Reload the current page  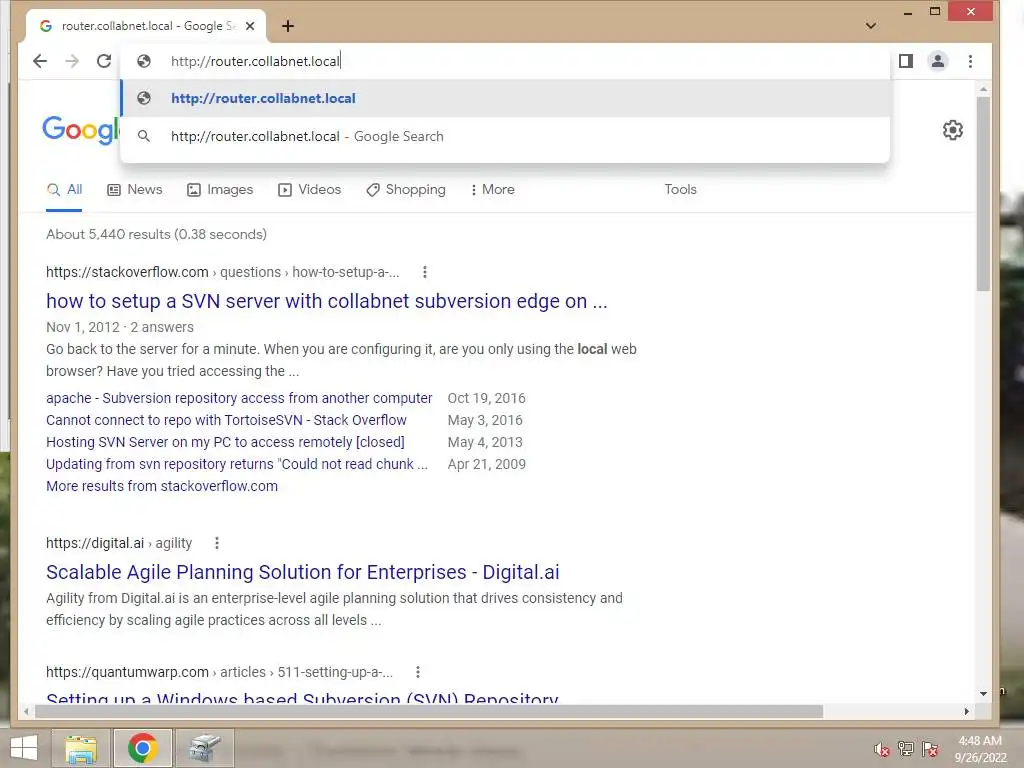click(104, 61)
